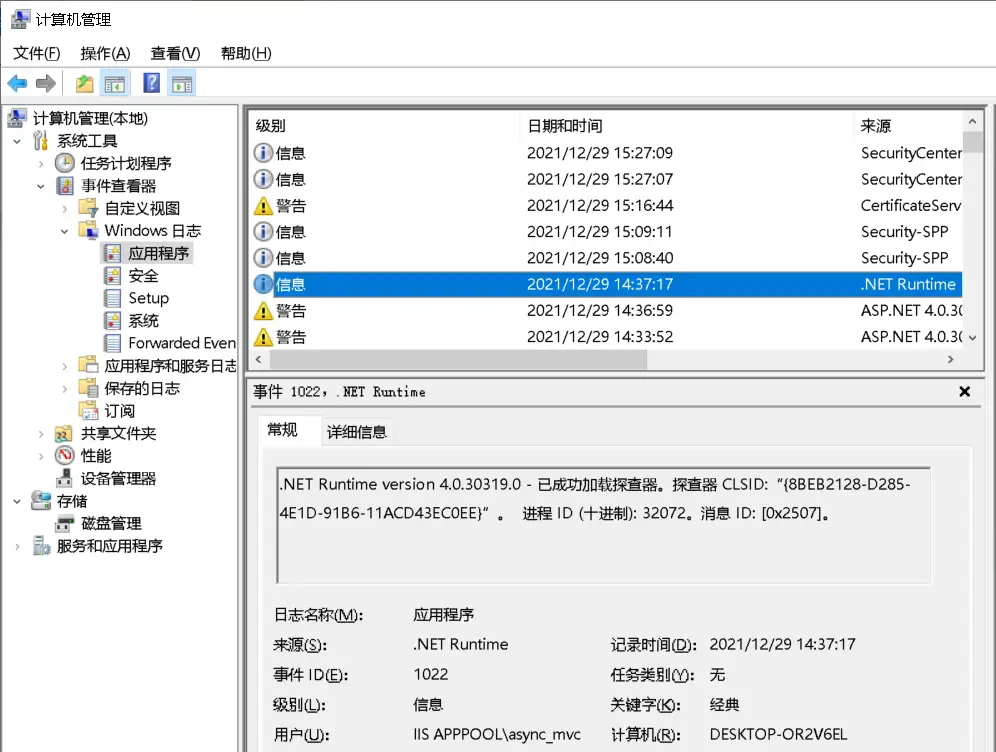Click the blue help icon in toolbar
This screenshot has width=996, height=752.
[x=151, y=83]
